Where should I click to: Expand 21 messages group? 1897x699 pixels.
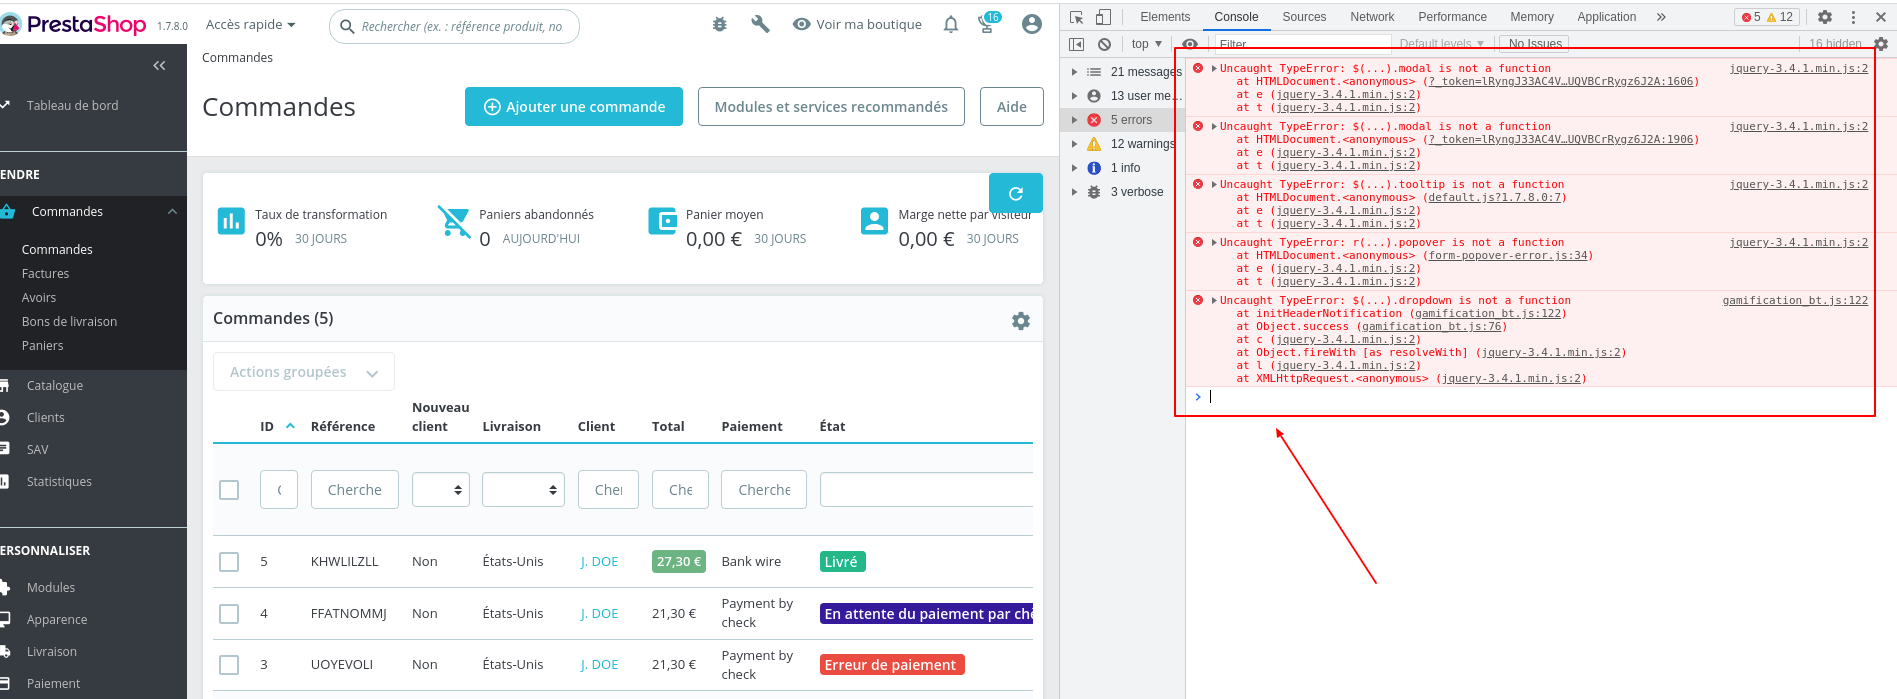(1074, 72)
